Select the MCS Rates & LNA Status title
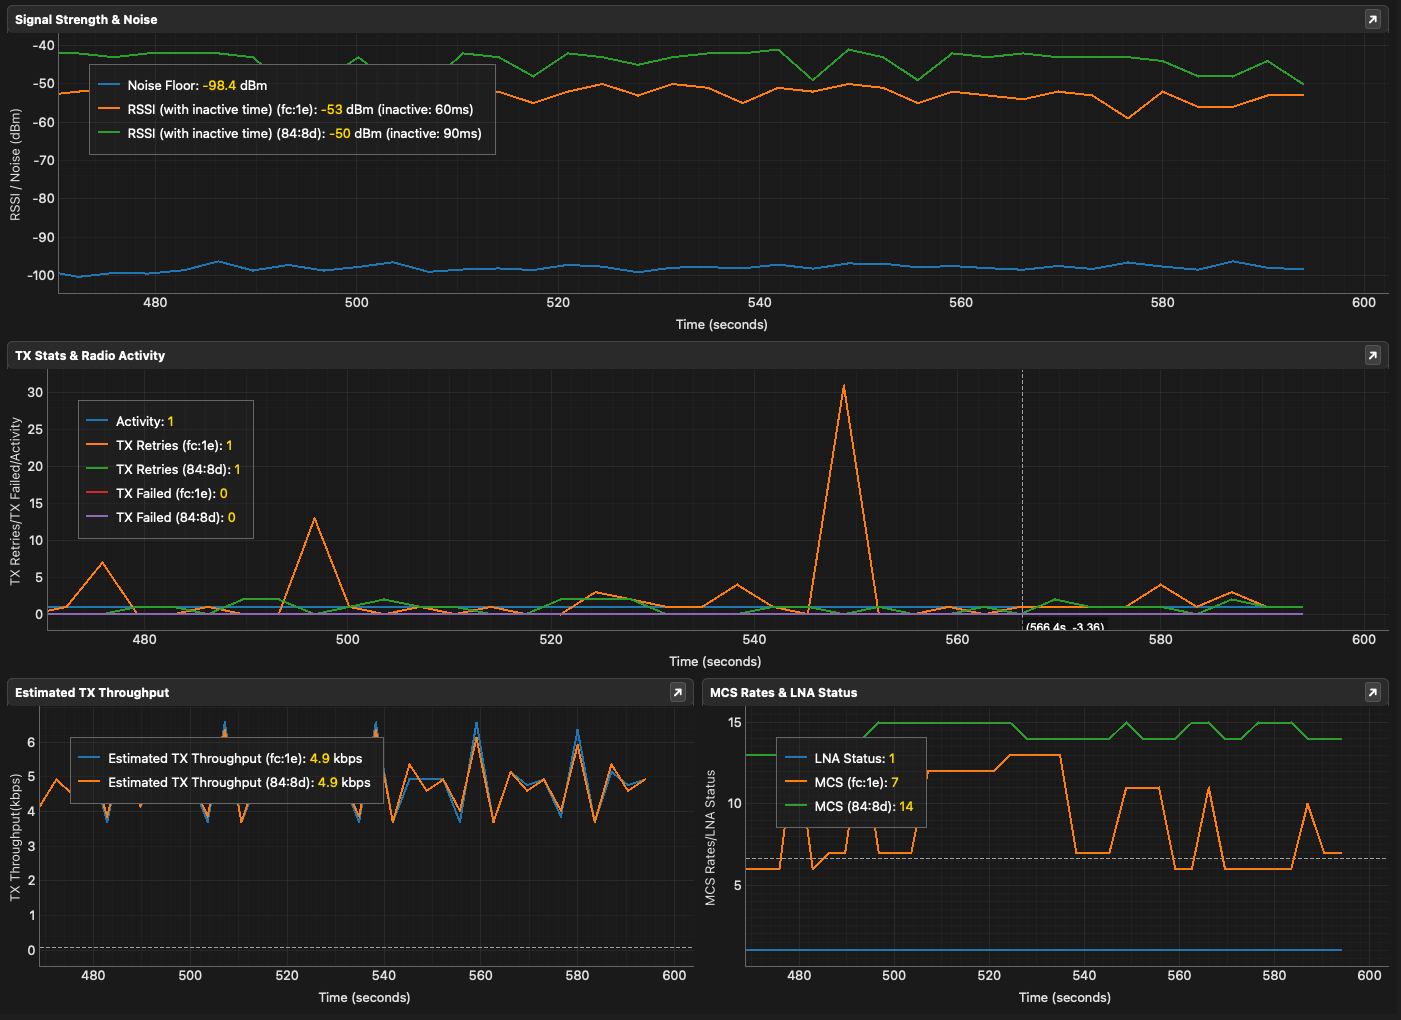1401x1020 pixels. point(783,692)
